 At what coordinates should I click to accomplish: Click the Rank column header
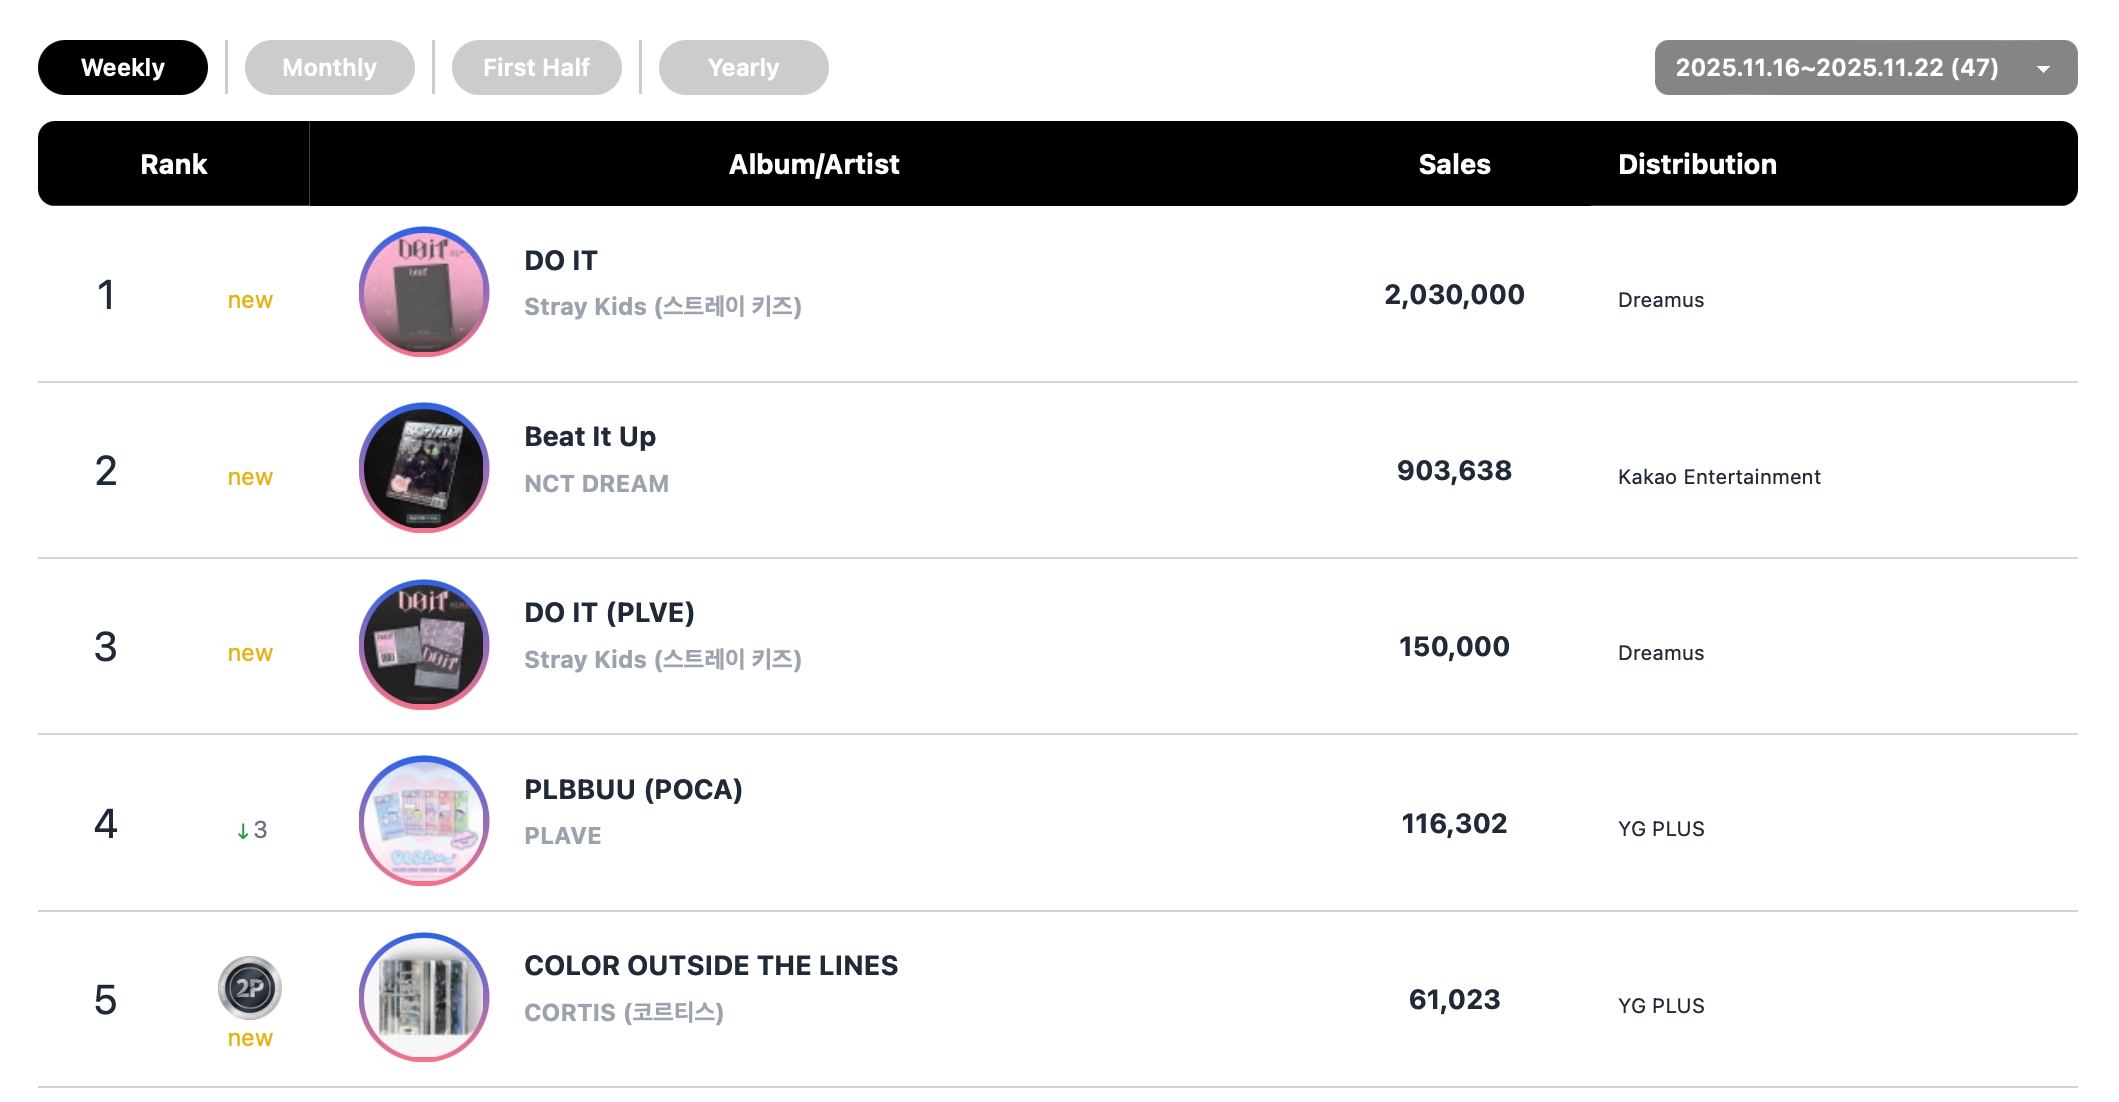(174, 164)
